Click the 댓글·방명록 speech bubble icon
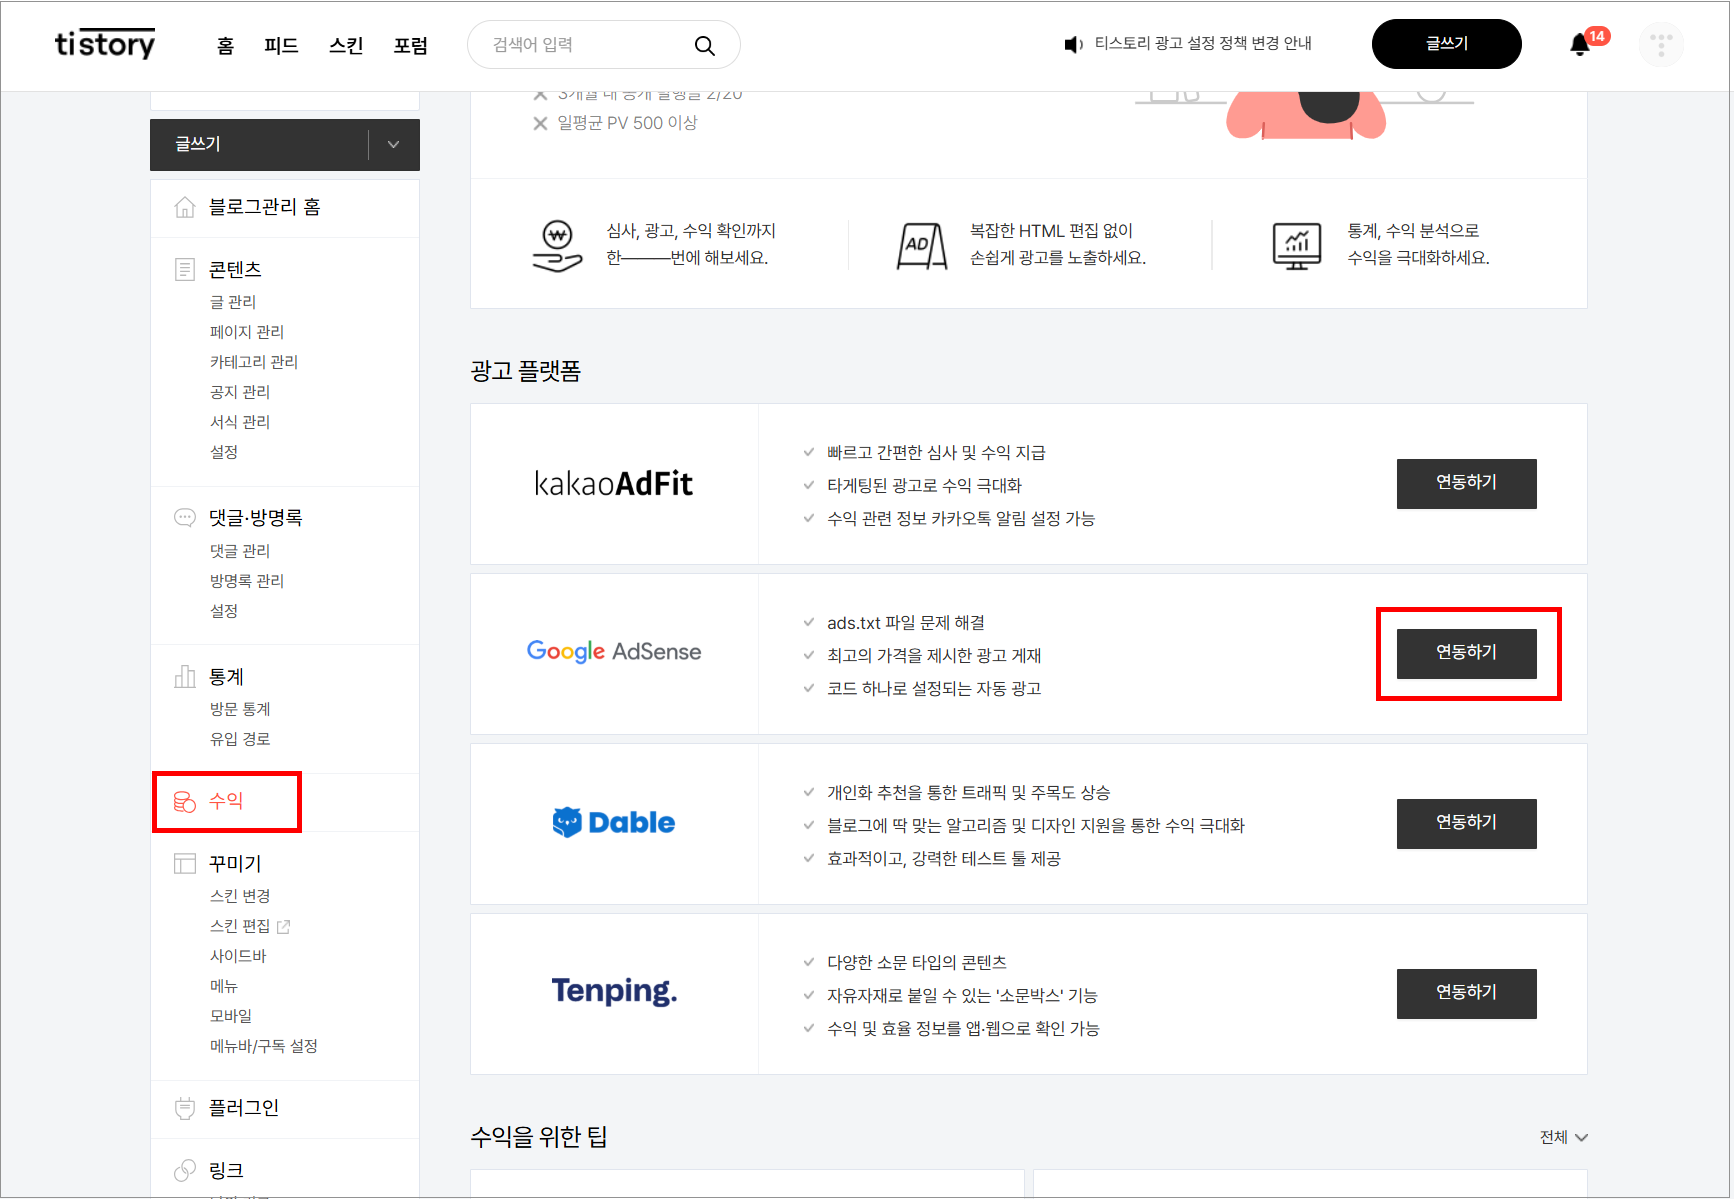This screenshot has width=1734, height=1199. click(x=185, y=517)
